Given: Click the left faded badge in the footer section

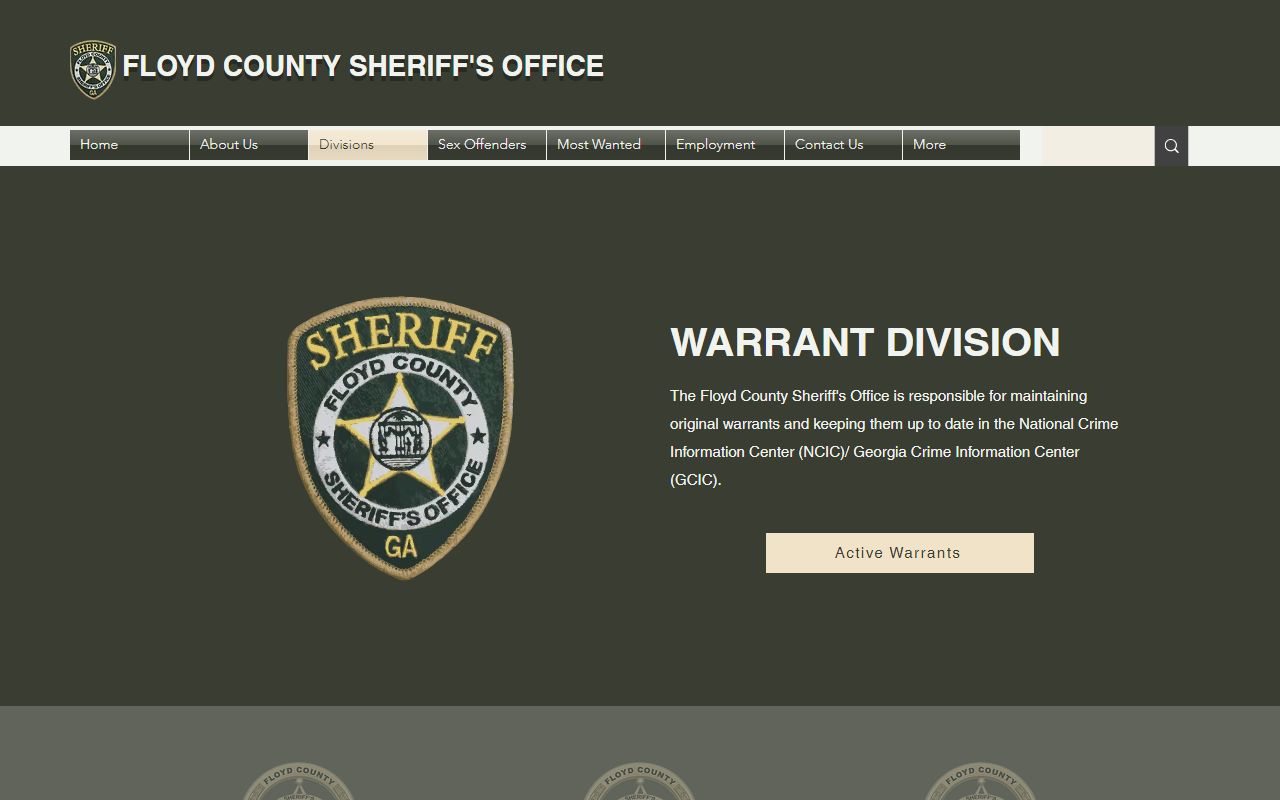Looking at the screenshot, I should click(x=299, y=781).
